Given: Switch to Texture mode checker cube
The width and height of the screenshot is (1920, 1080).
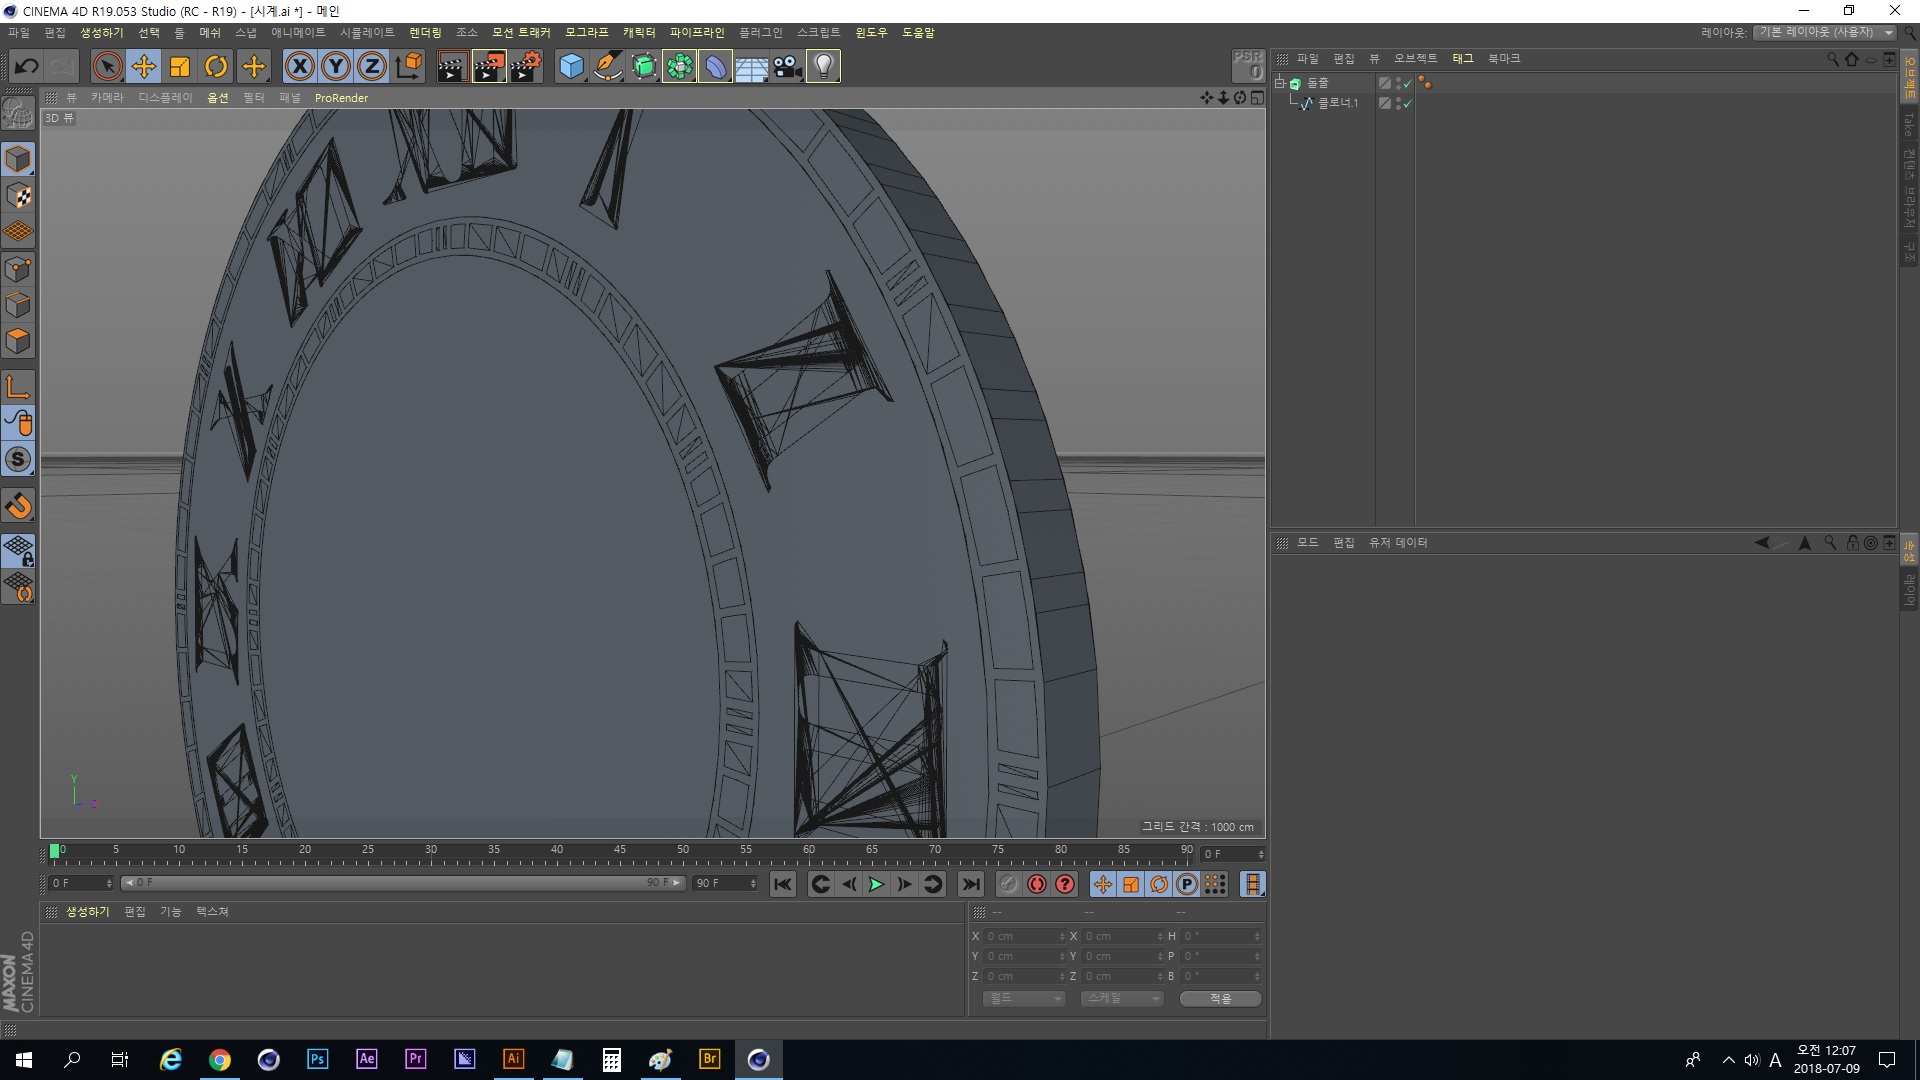Looking at the screenshot, I should point(18,196).
